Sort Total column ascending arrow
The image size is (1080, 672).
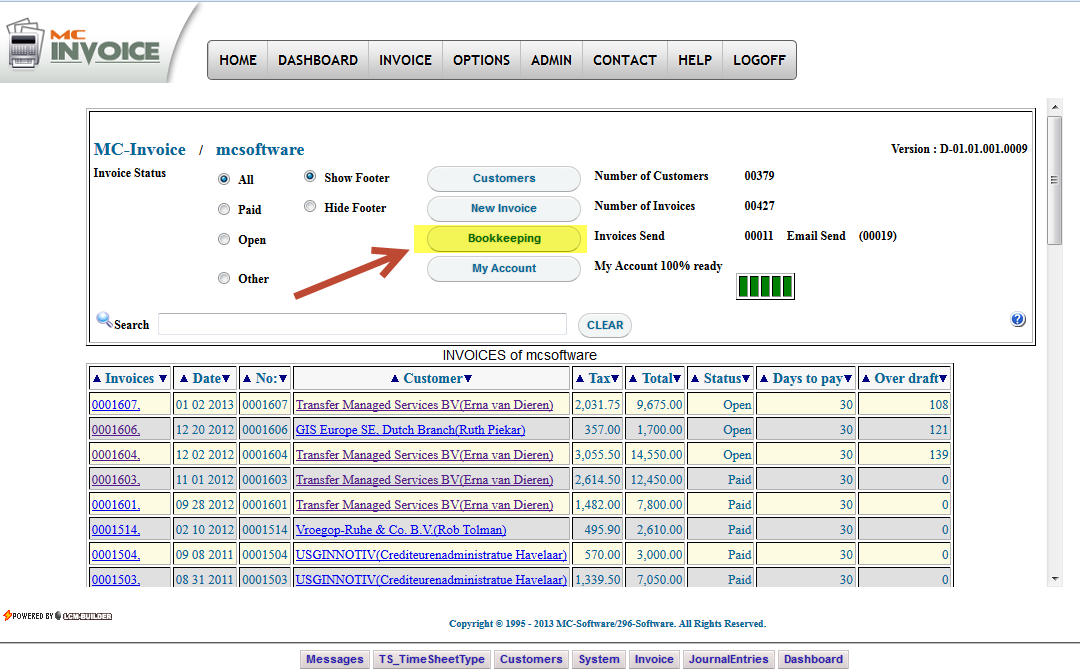click(633, 379)
